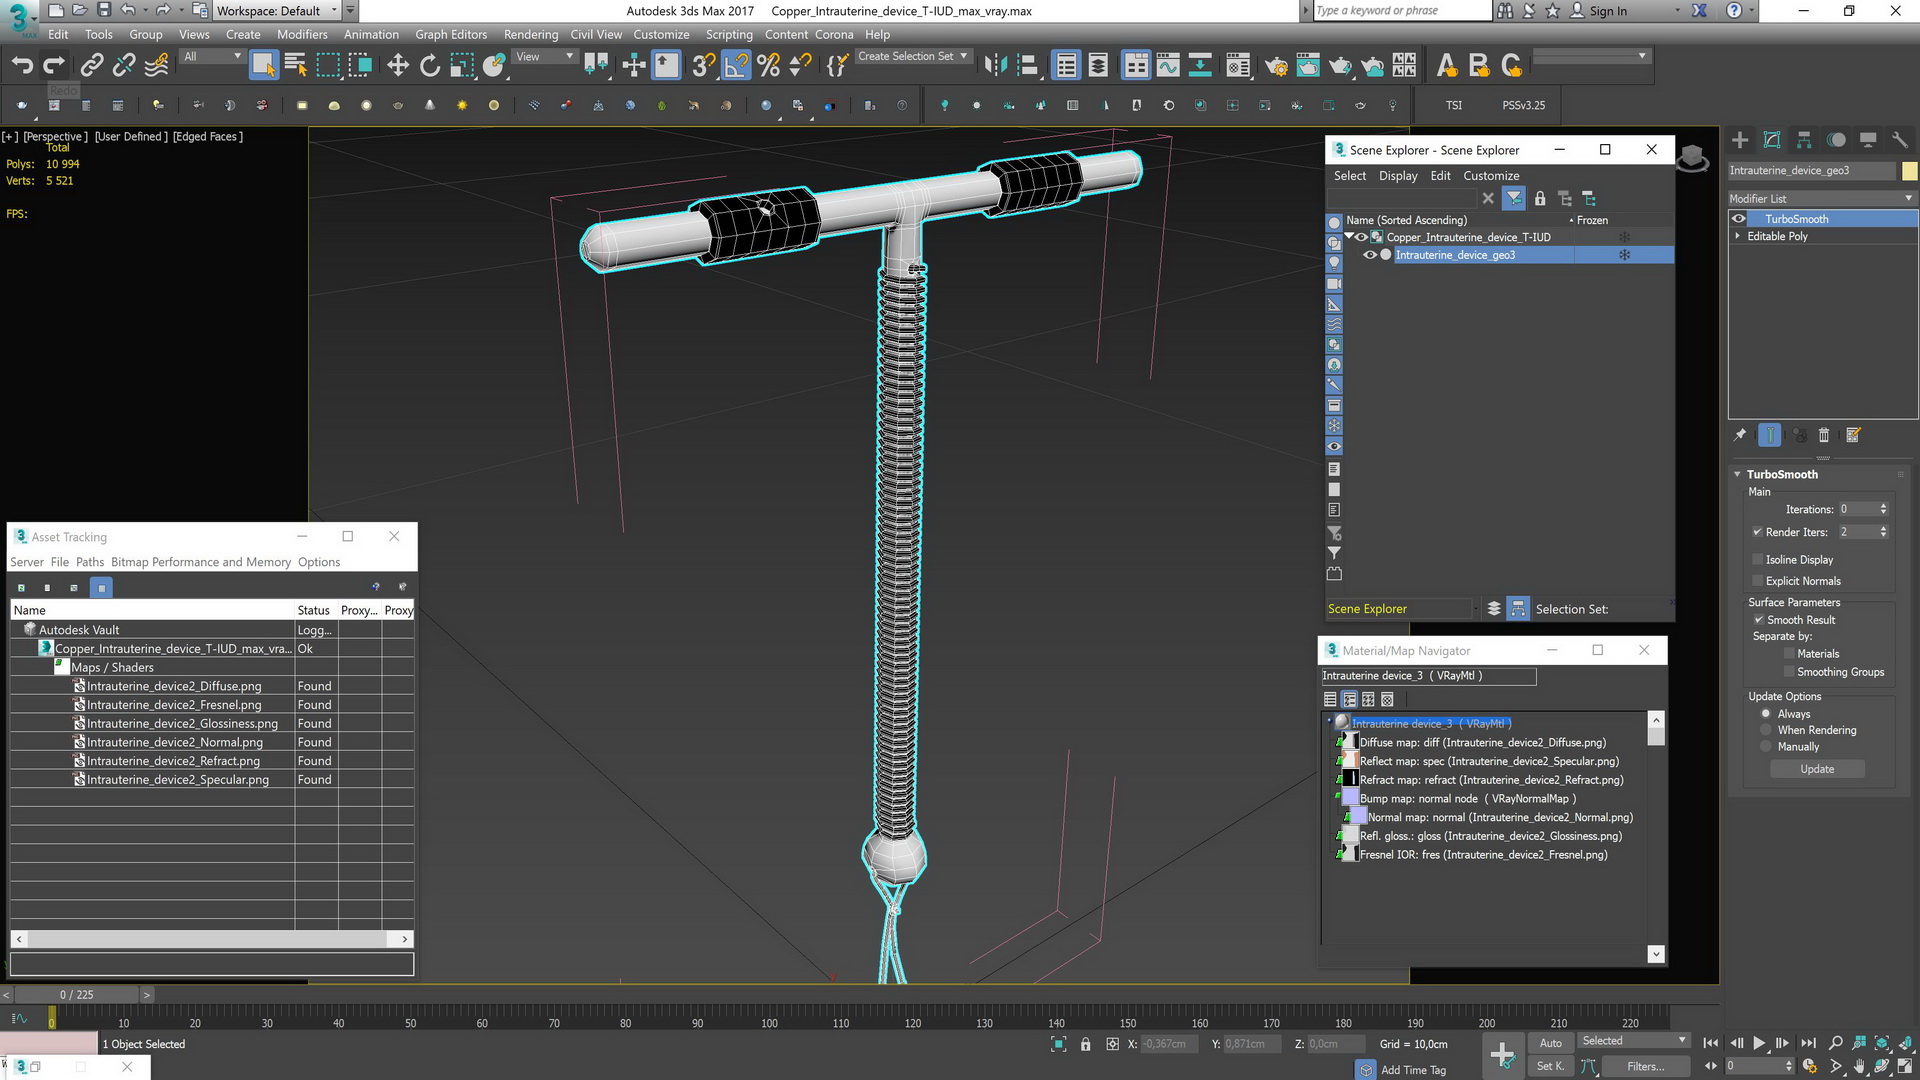Open the Modifiers menu
Screen dimensions: 1920x1080
(x=302, y=34)
